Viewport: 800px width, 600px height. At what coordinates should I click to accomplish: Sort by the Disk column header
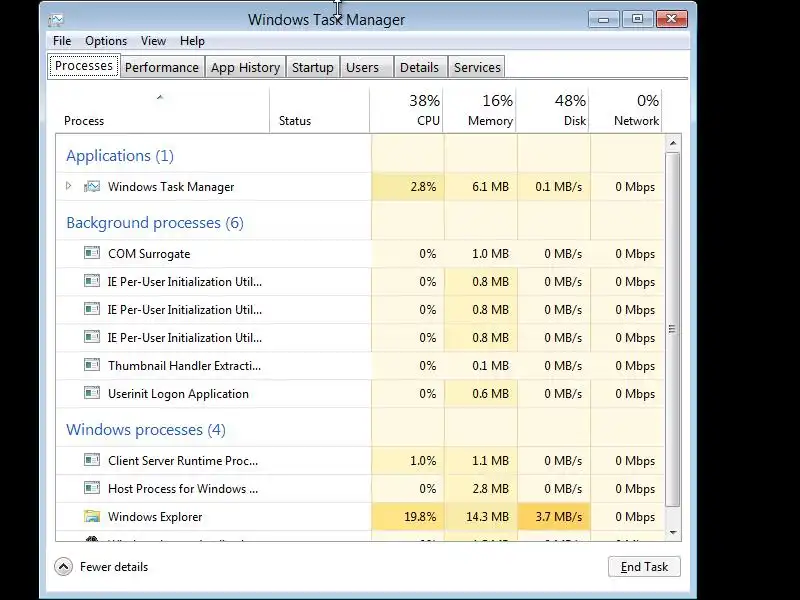(x=553, y=111)
